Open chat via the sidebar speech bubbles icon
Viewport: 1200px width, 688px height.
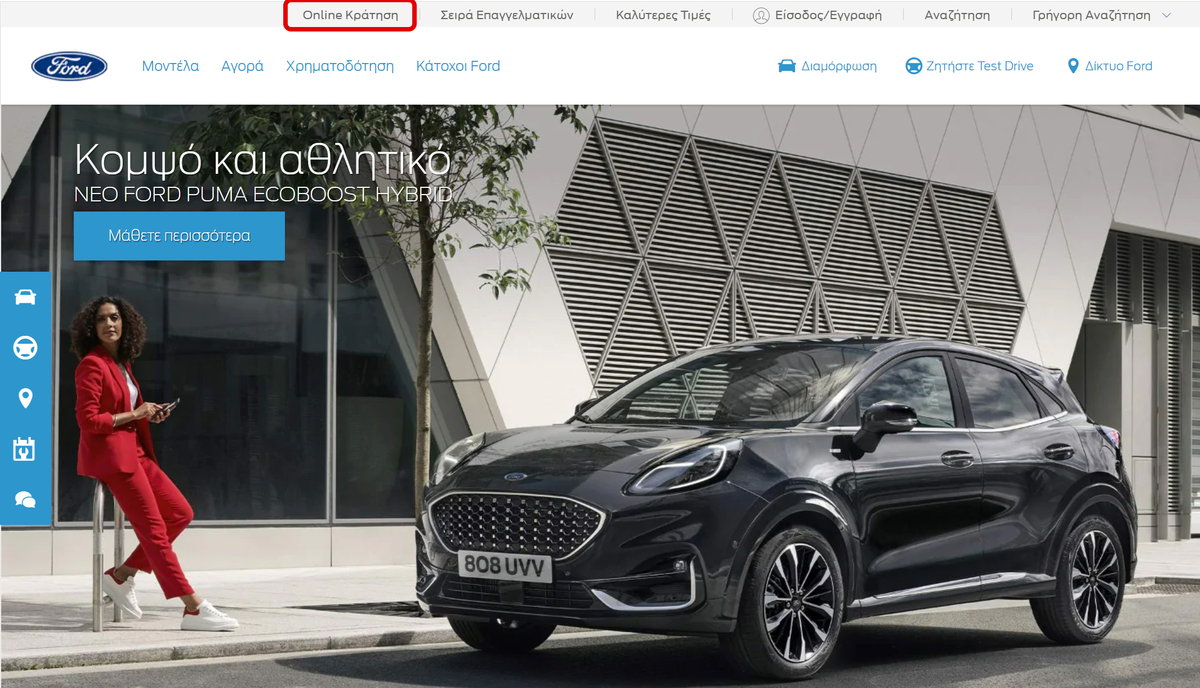pyautogui.click(x=25, y=500)
